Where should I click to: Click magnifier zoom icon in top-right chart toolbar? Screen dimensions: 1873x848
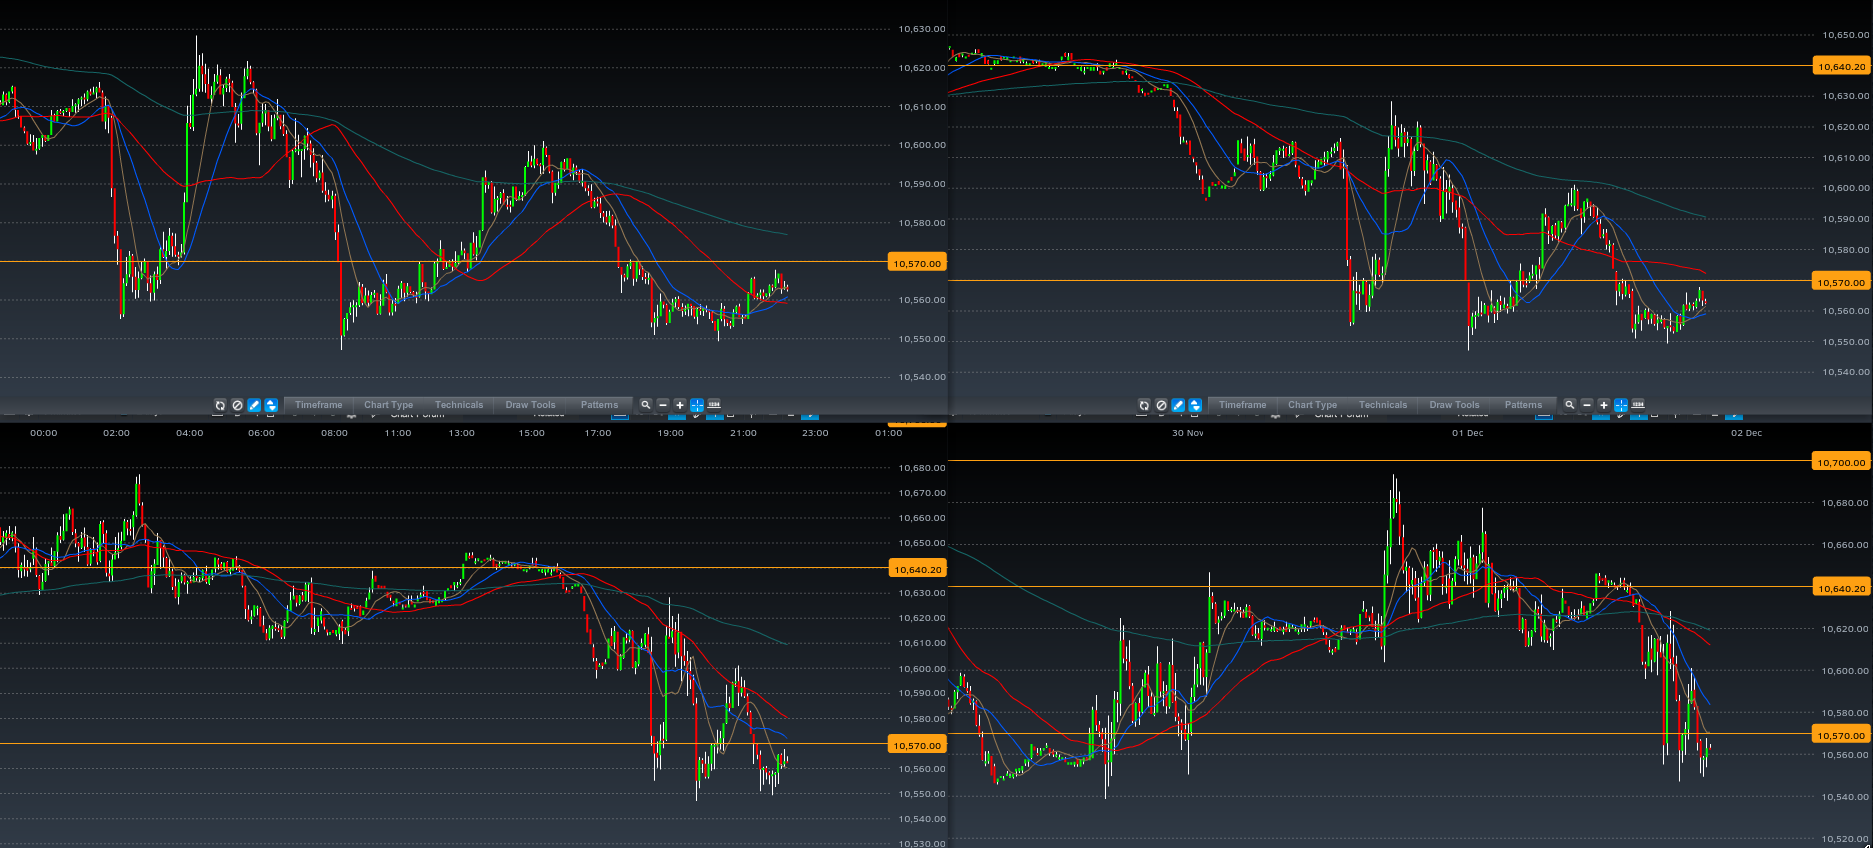click(1570, 405)
